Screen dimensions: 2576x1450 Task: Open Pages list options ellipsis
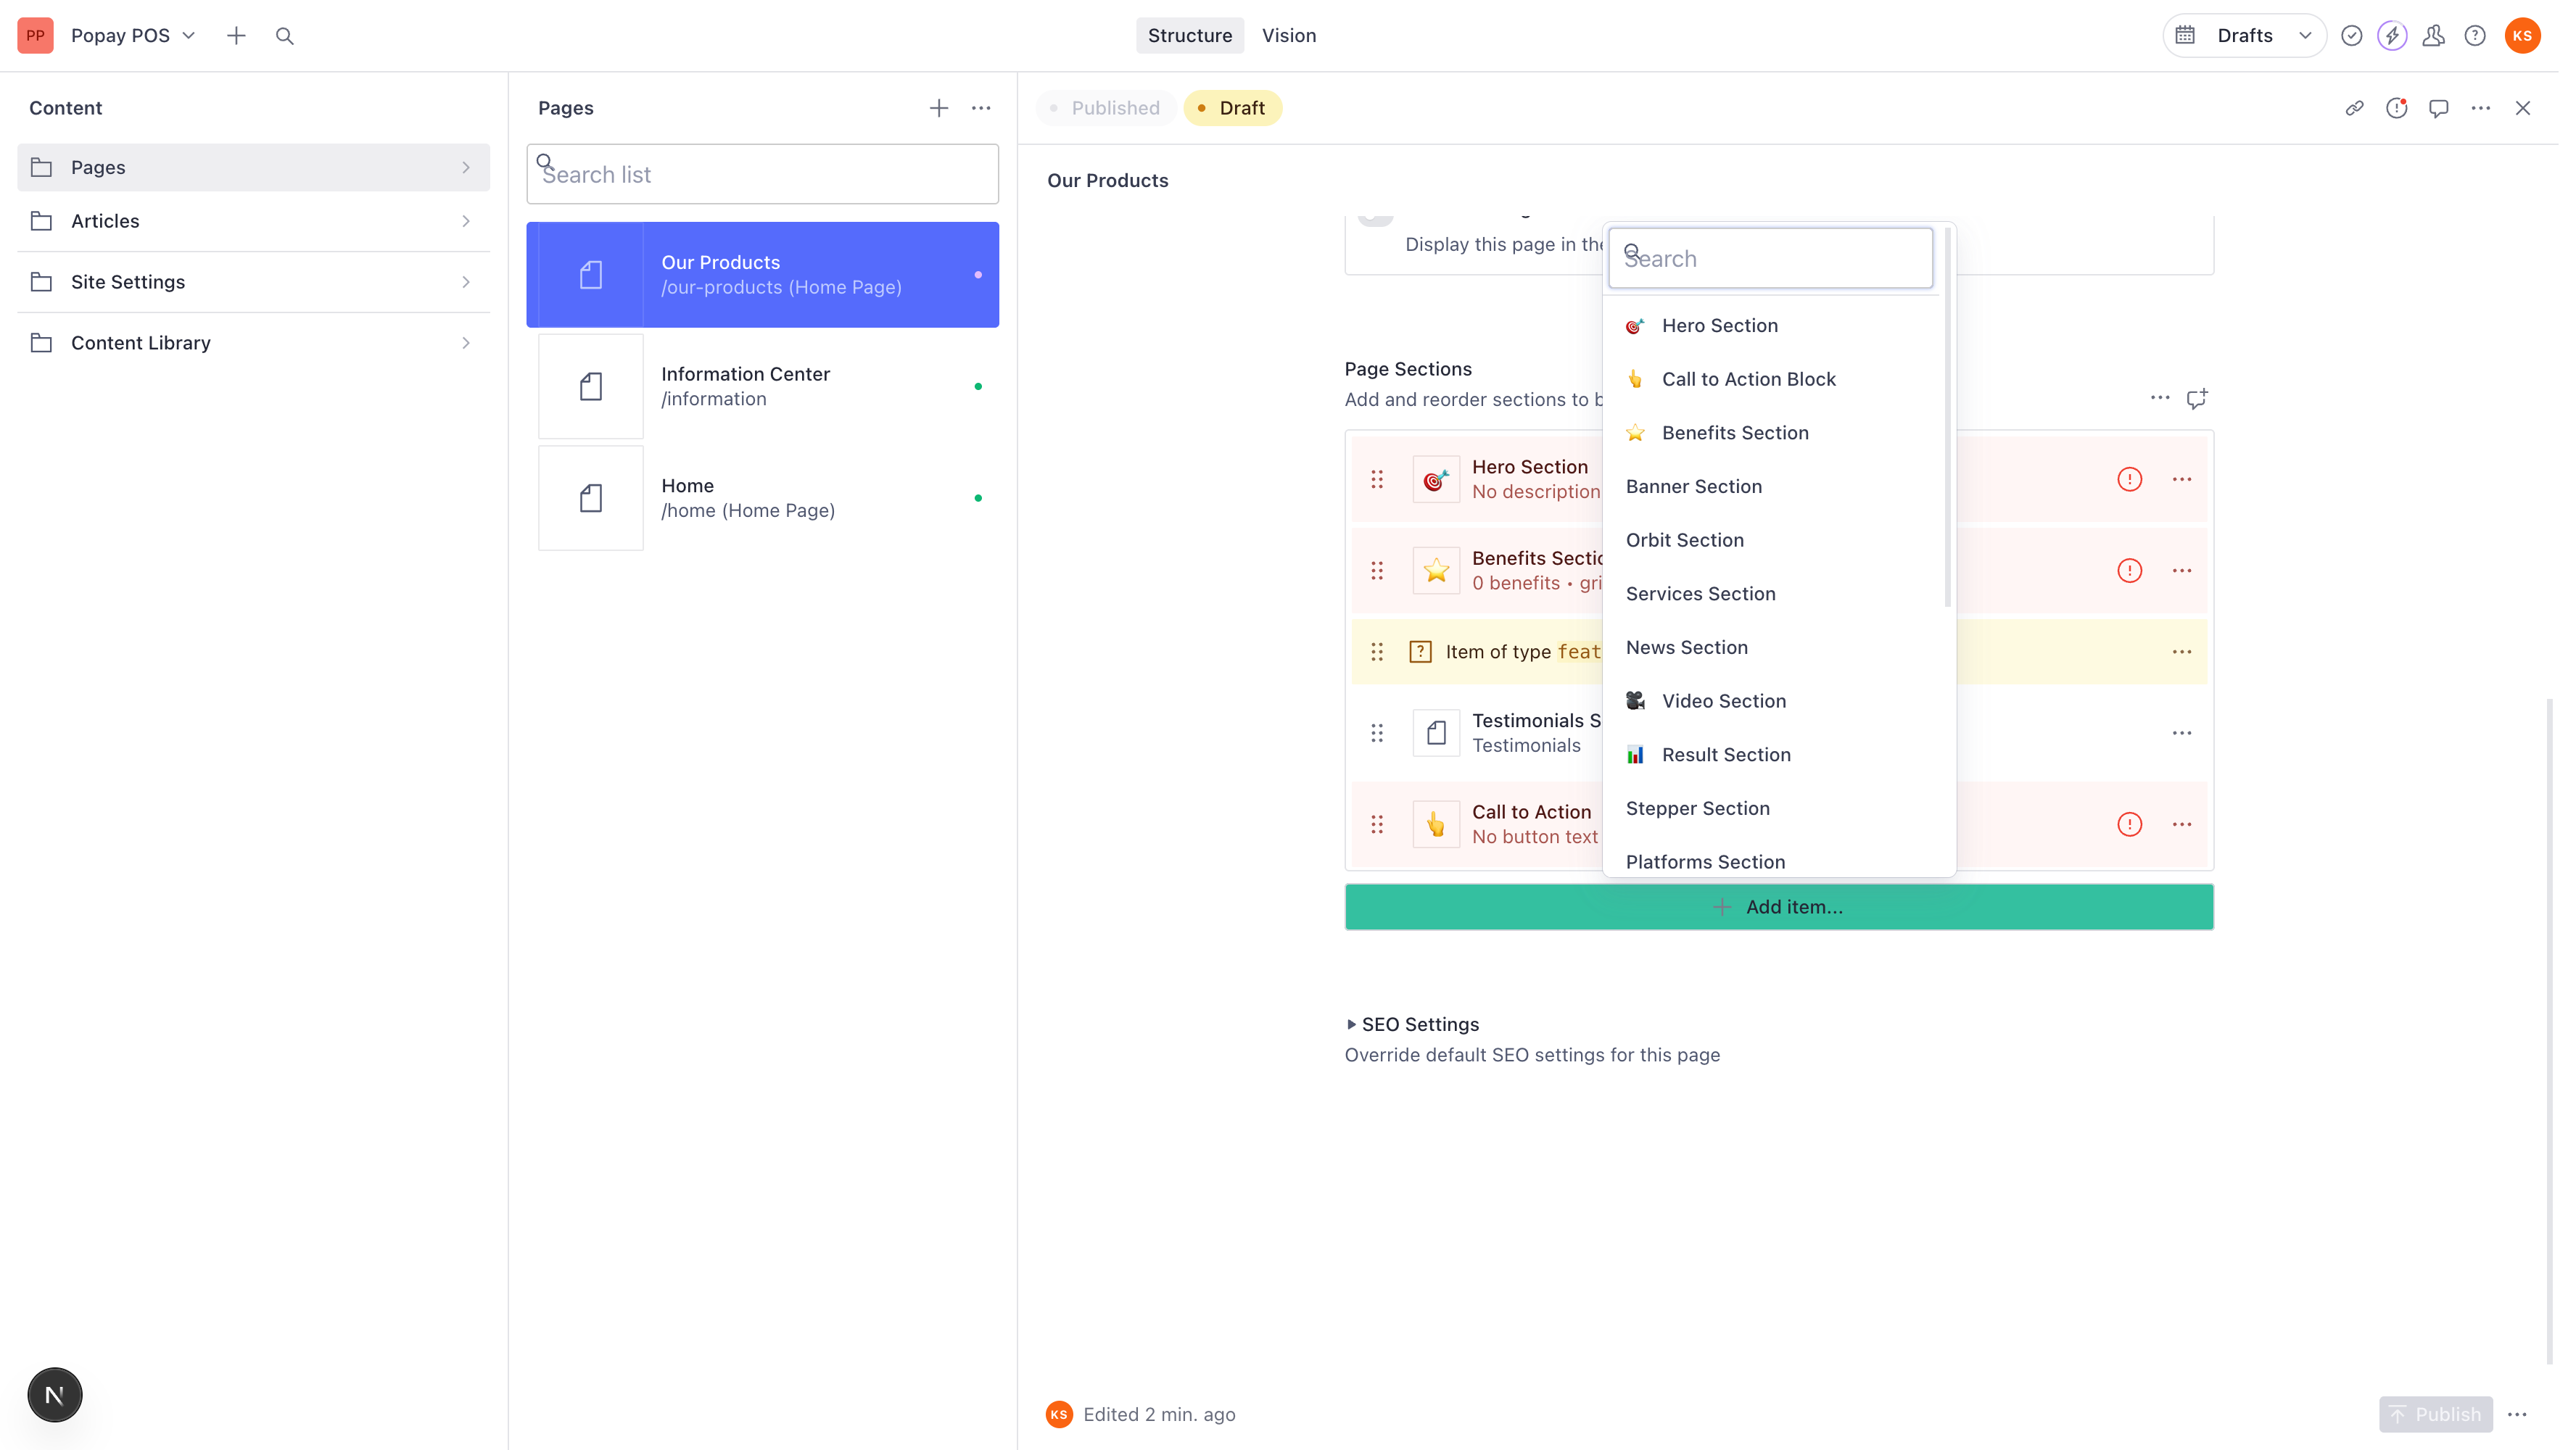(981, 108)
